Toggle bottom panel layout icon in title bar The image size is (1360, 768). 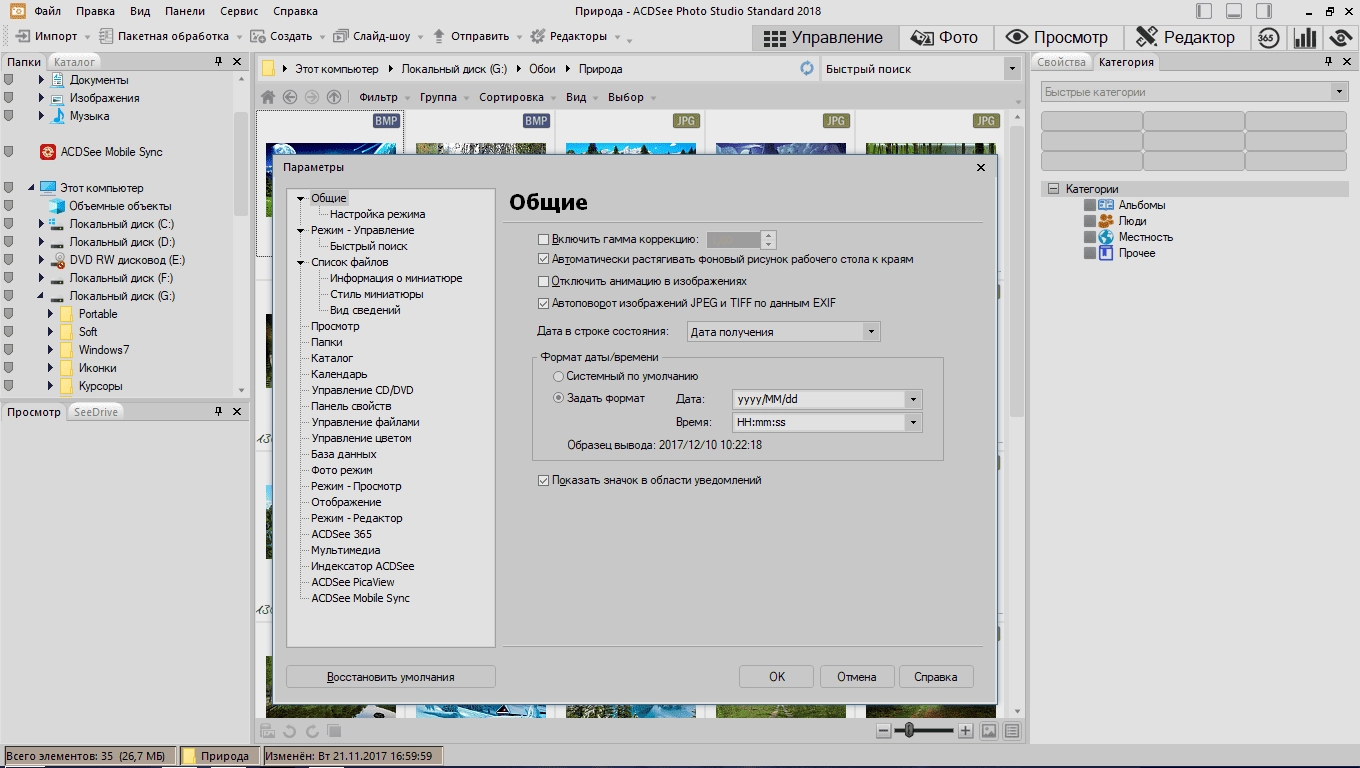pyautogui.click(x=1234, y=11)
